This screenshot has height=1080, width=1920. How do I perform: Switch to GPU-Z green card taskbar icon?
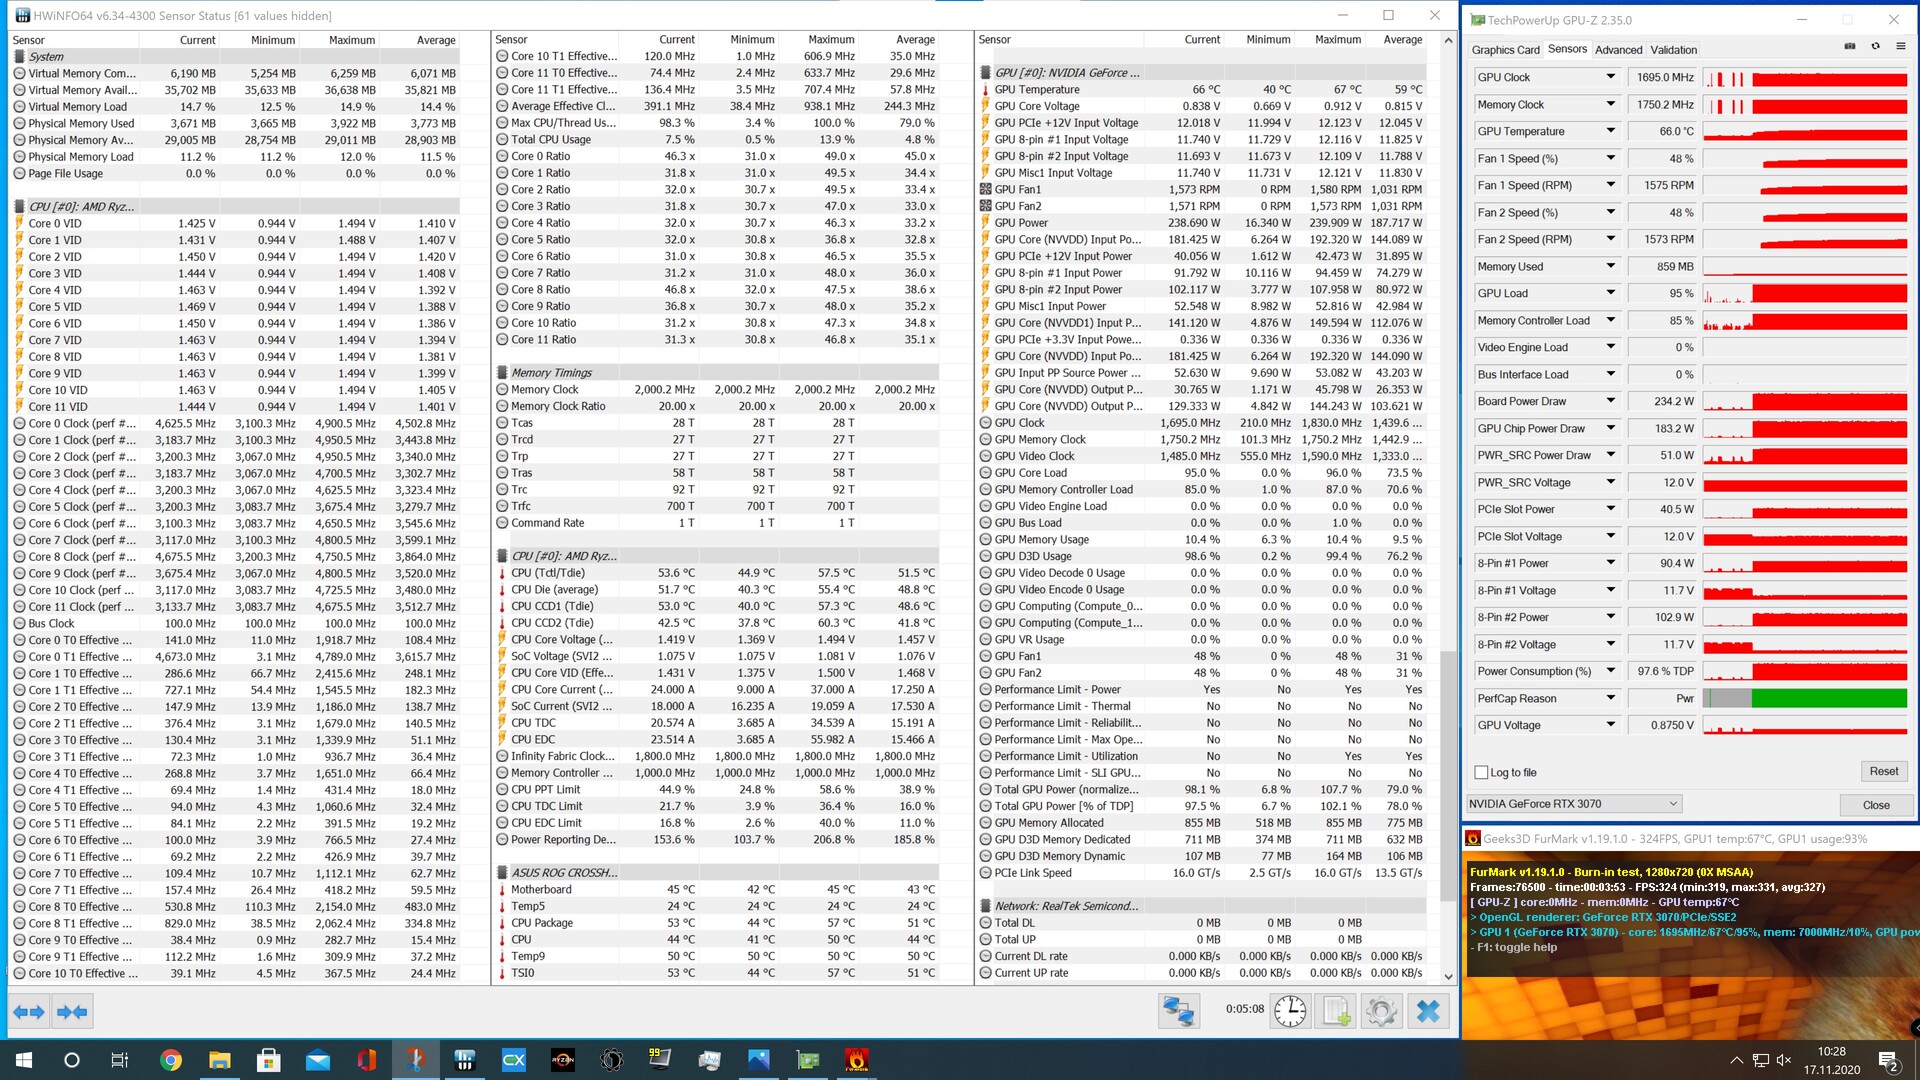coord(808,1060)
